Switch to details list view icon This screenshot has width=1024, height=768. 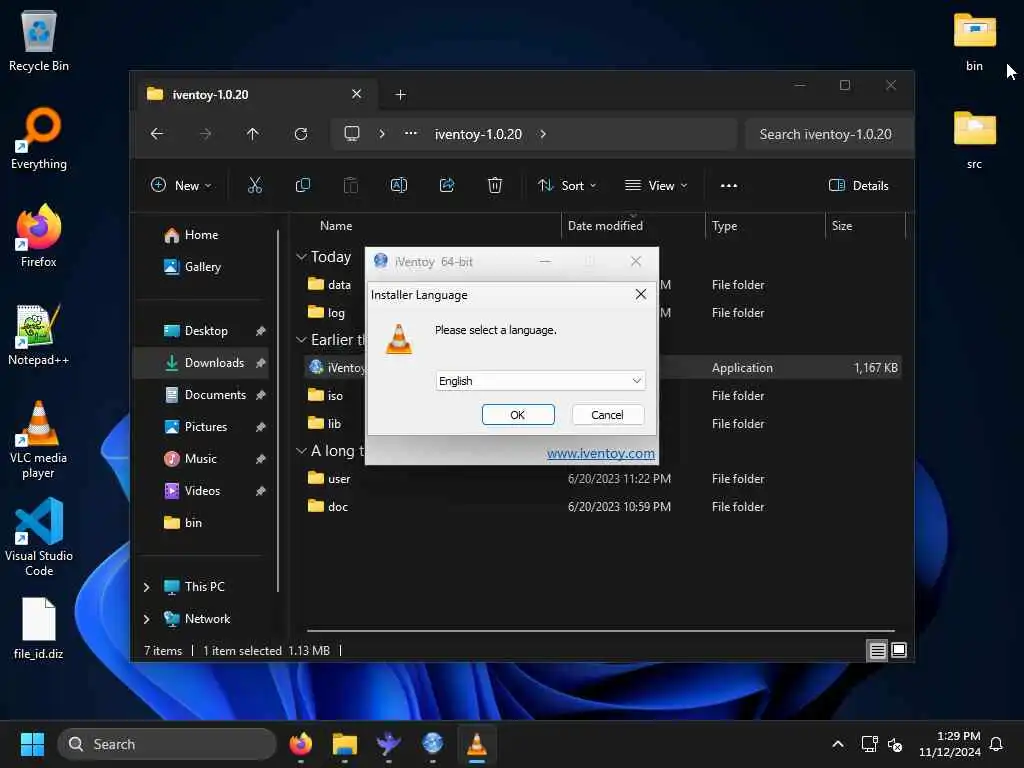[877, 650]
